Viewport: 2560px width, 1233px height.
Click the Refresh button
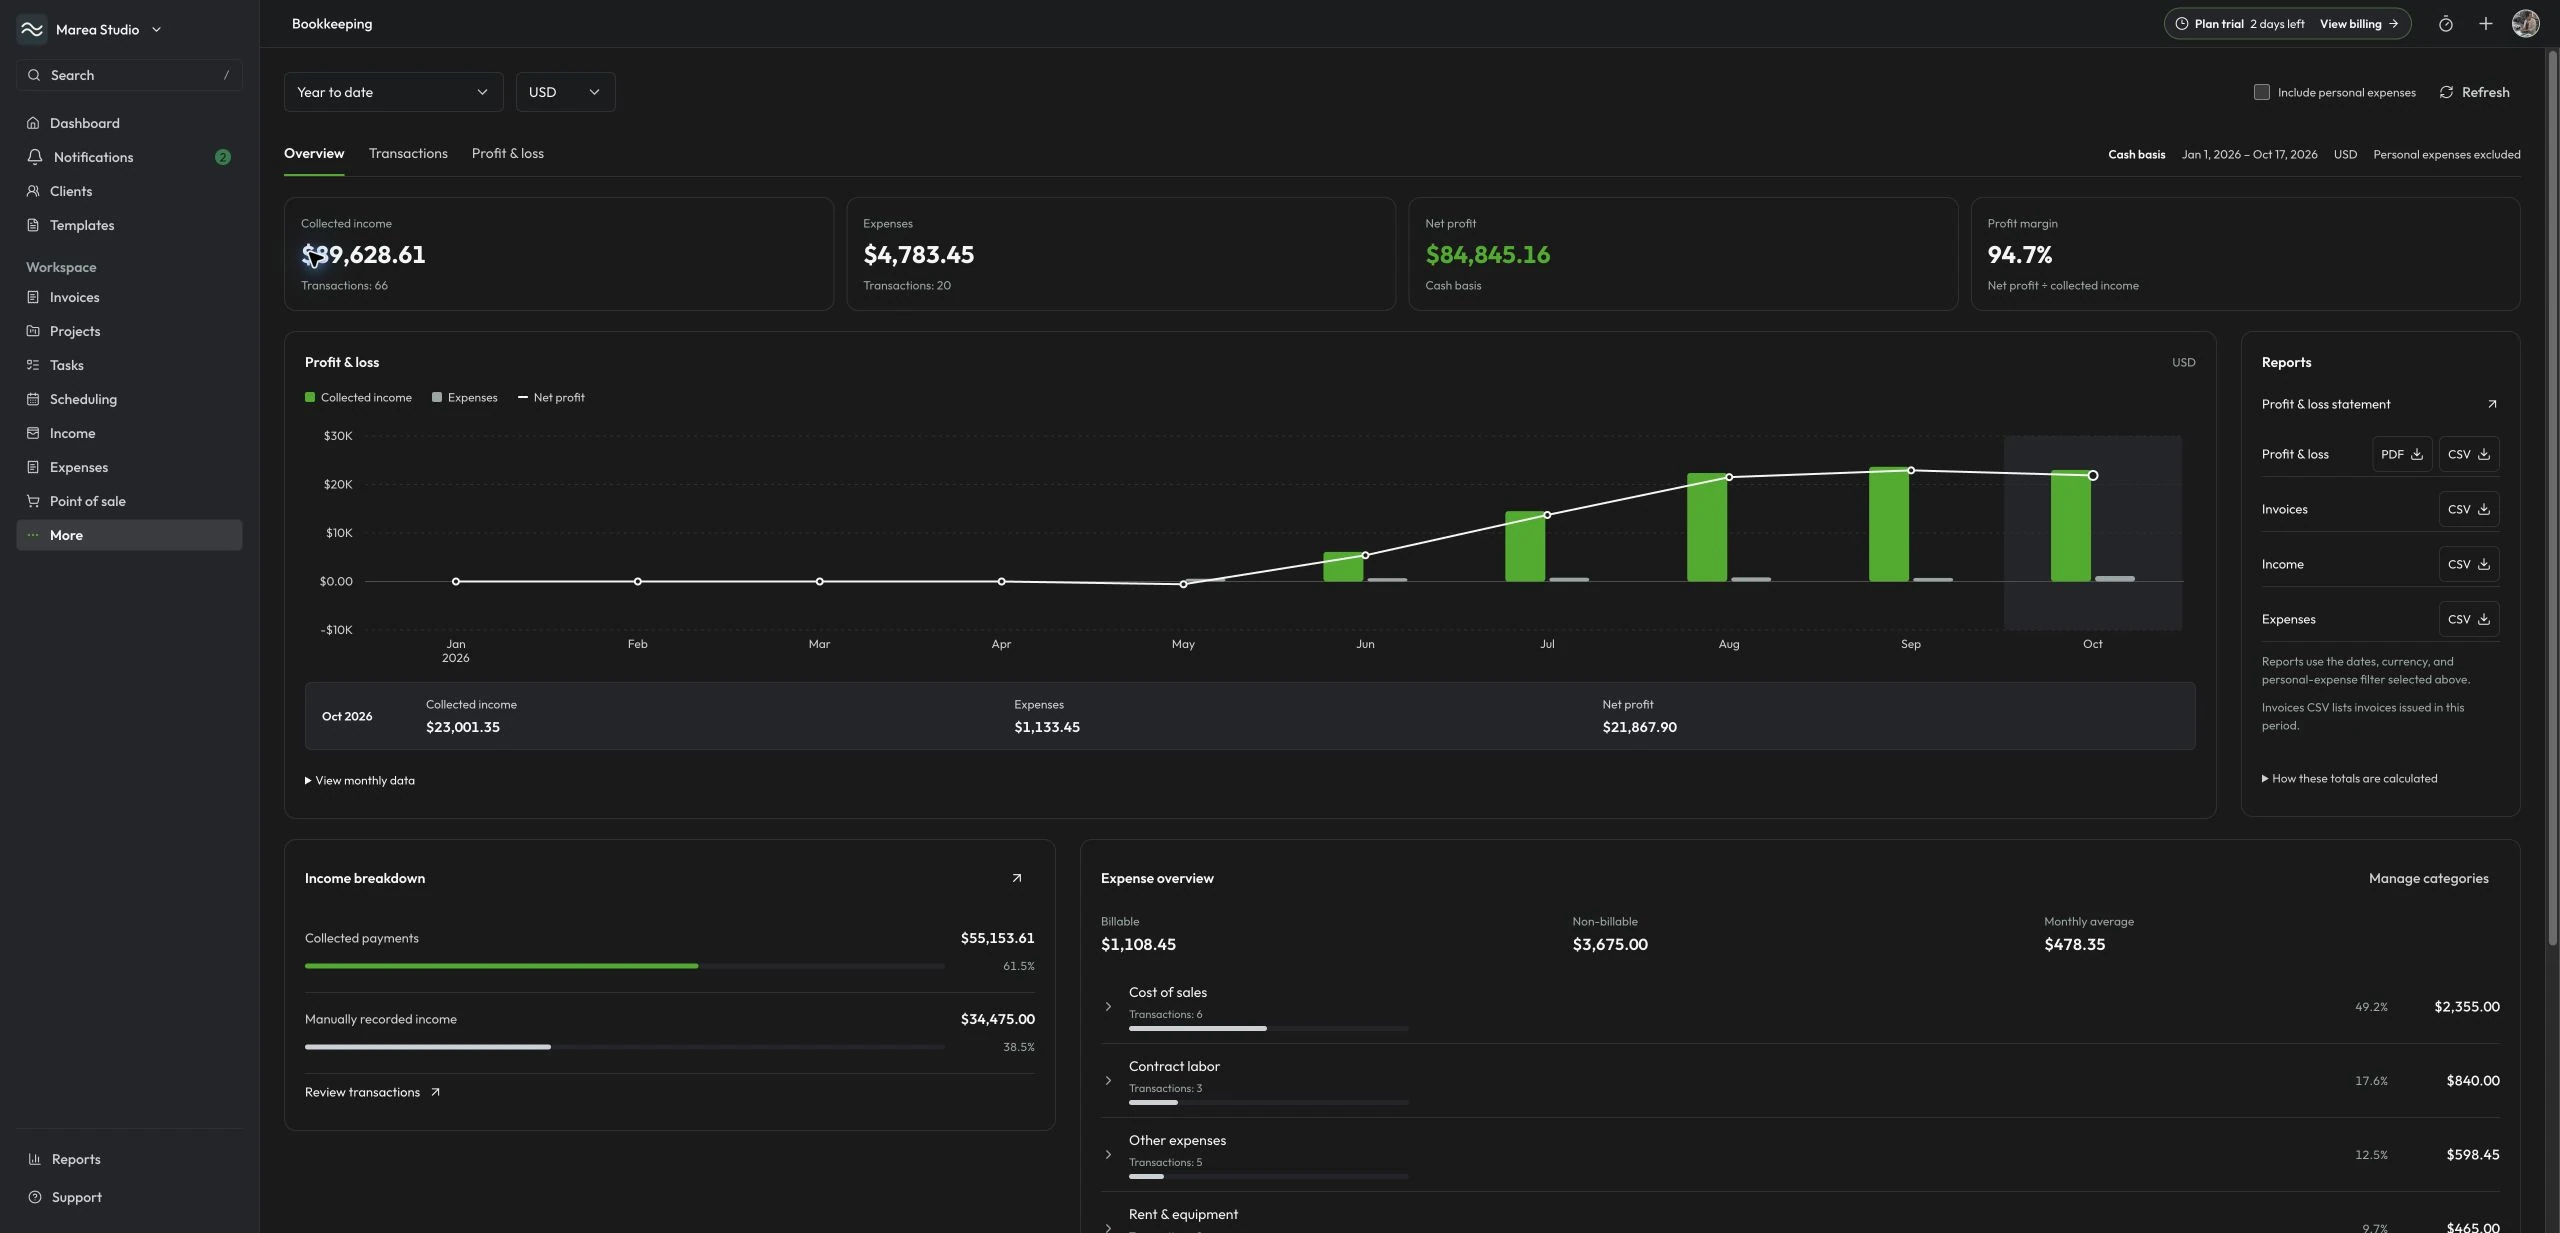[2474, 92]
